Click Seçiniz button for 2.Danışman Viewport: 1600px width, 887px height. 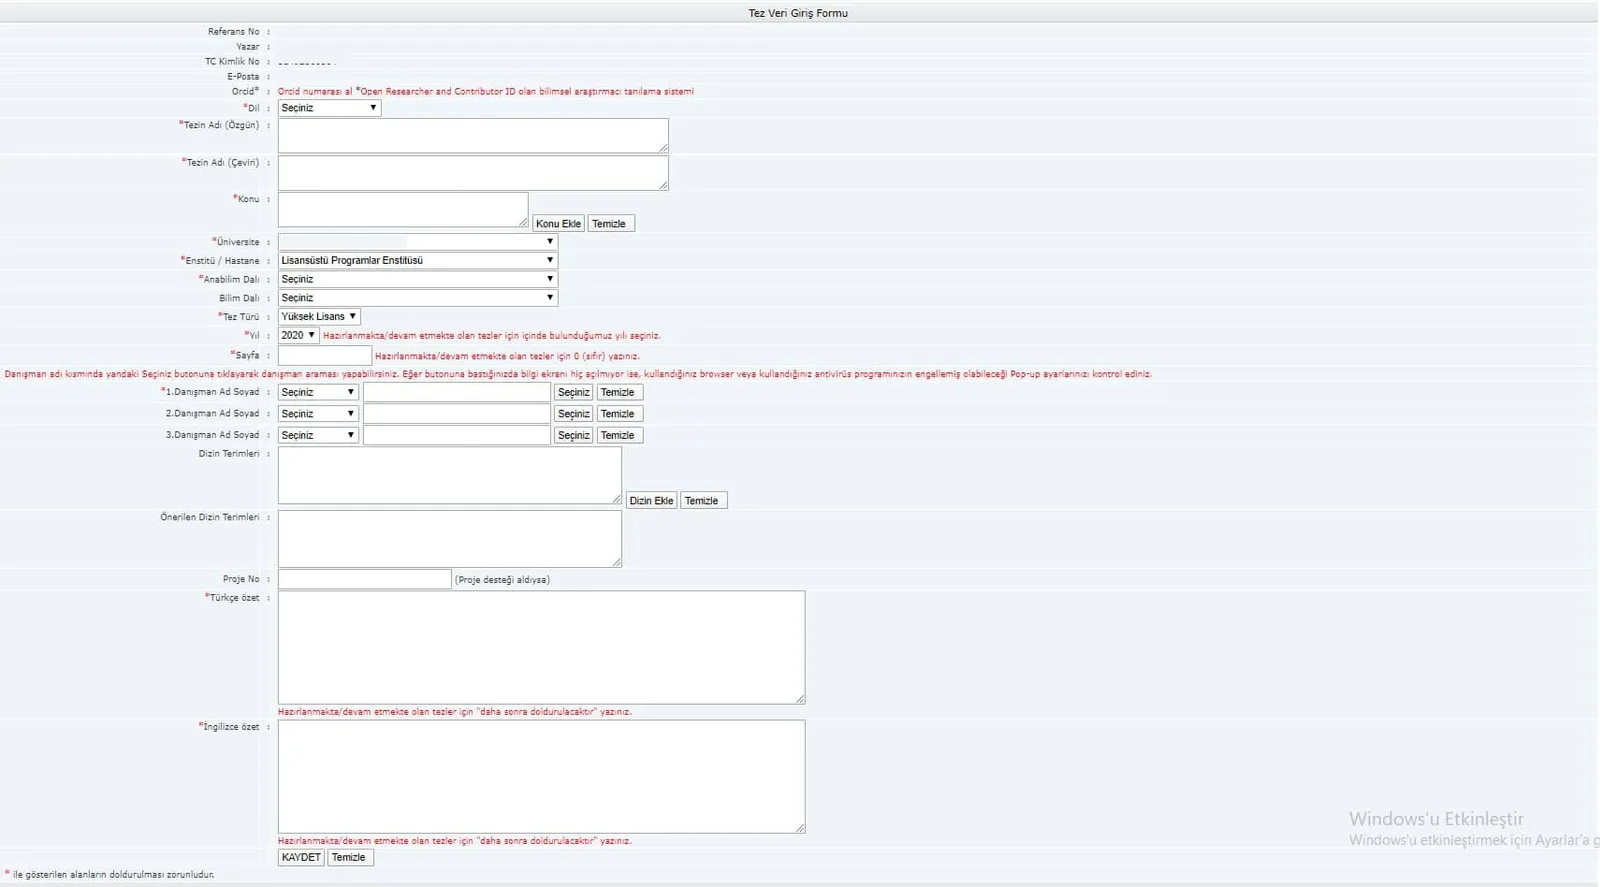(x=574, y=414)
